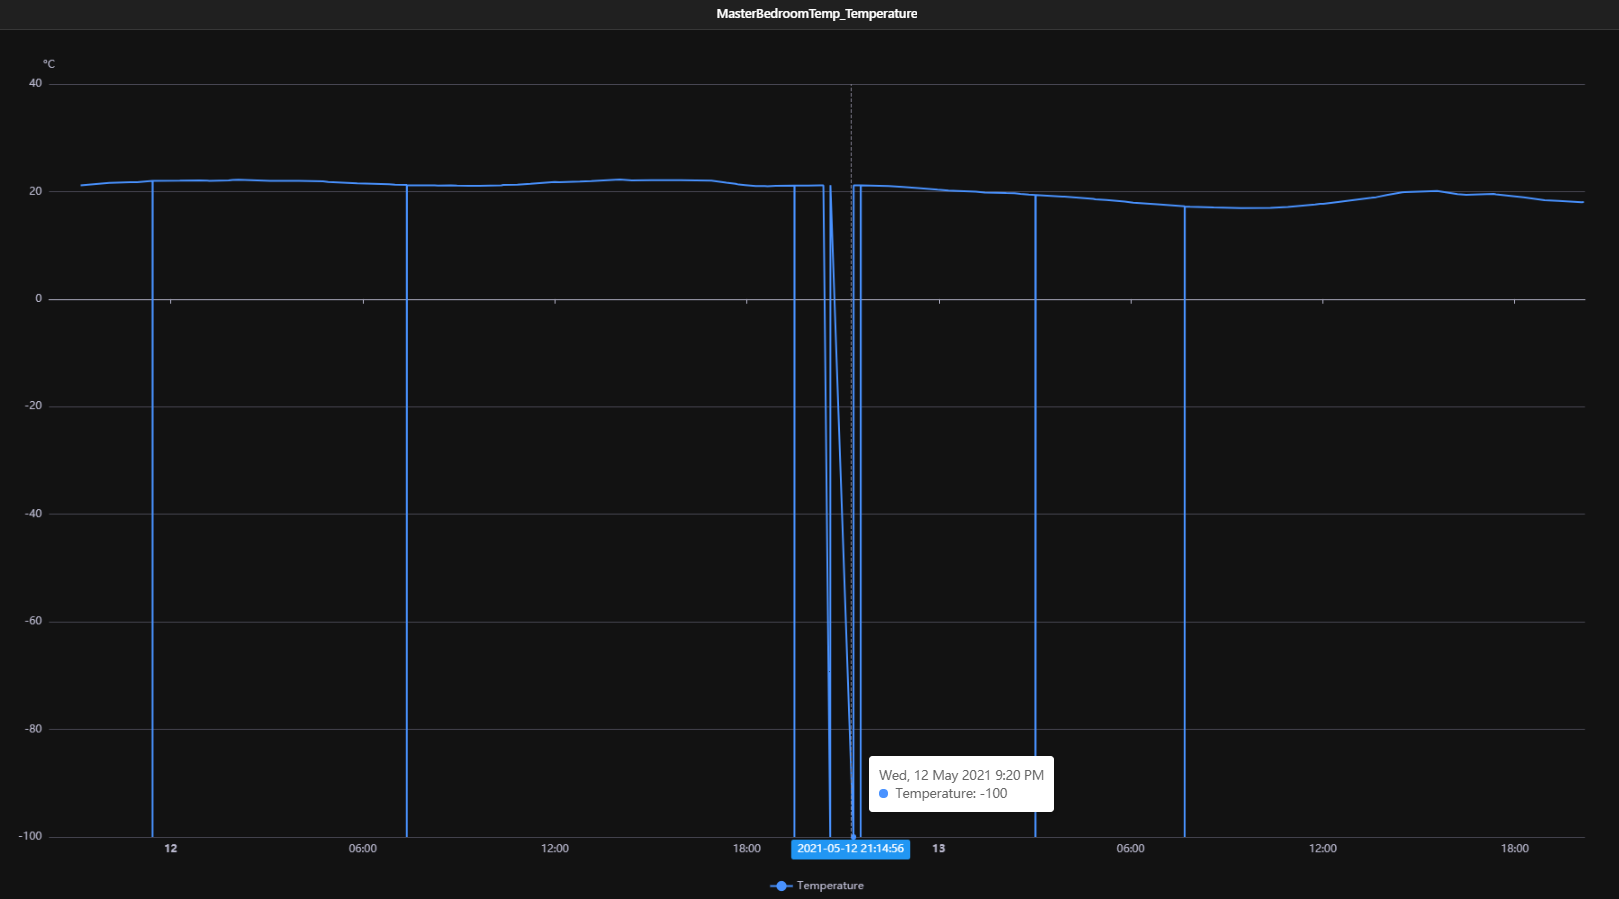Click the tooltip date 'Wed, 12 May 2021 9:20 PM'
Image resolution: width=1619 pixels, height=899 pixels.
pos(961,775)
